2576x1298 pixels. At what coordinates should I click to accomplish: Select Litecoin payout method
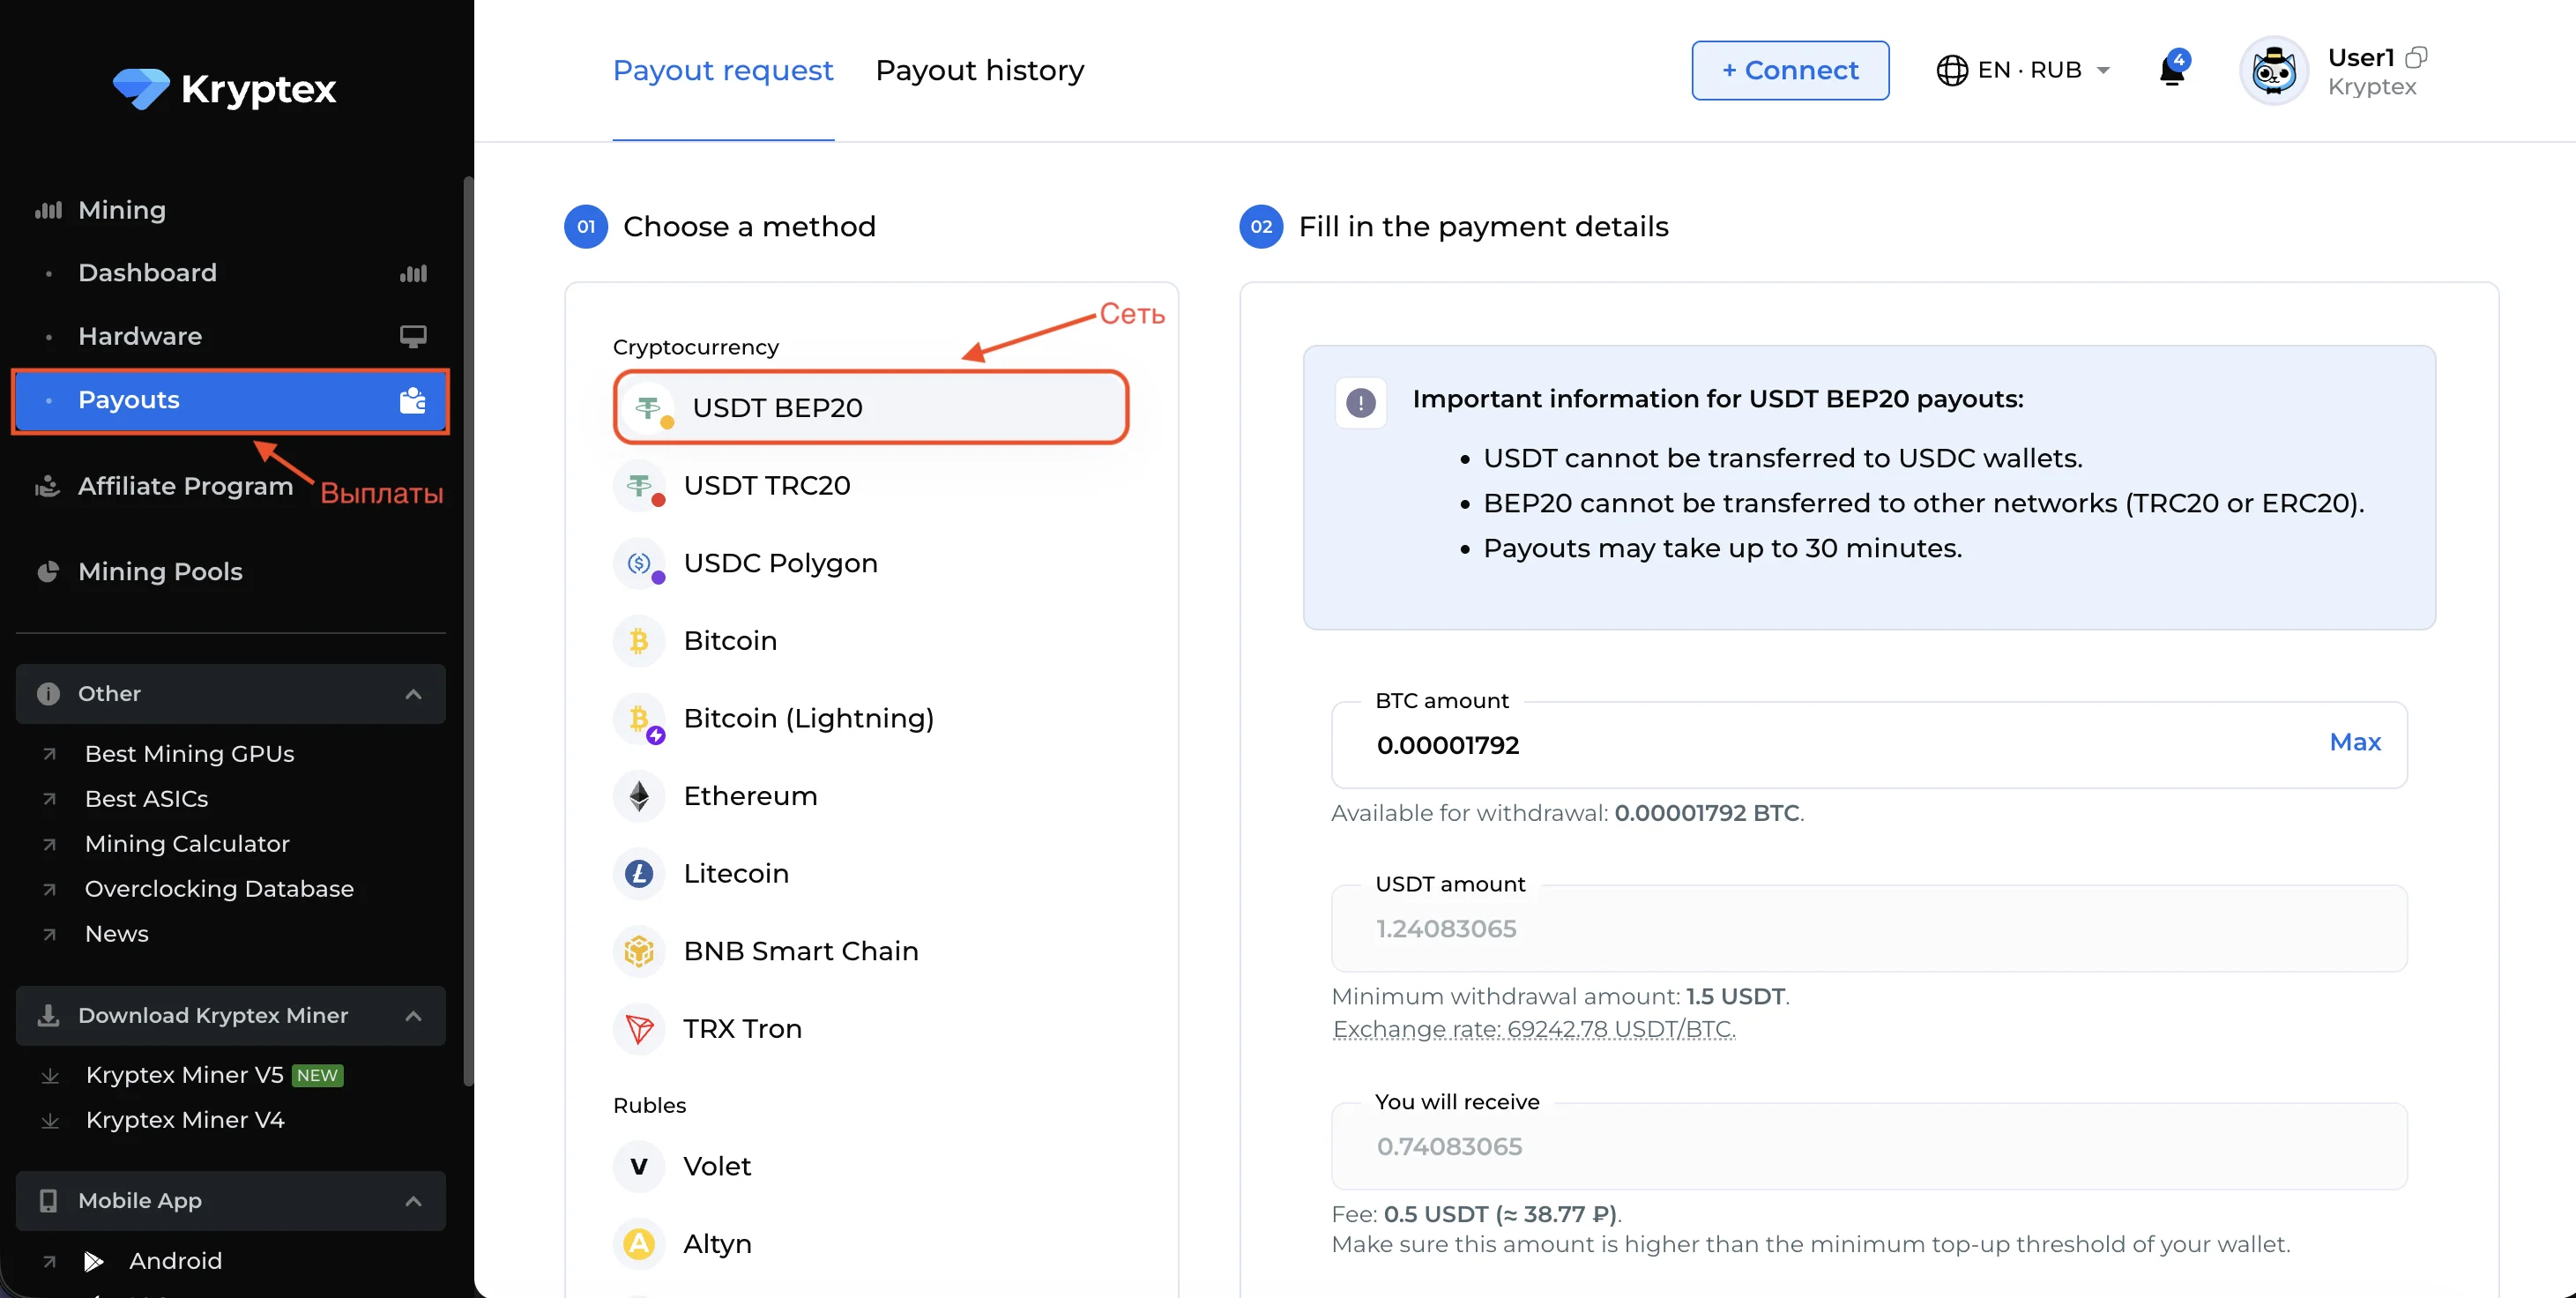tap(735, 874)
